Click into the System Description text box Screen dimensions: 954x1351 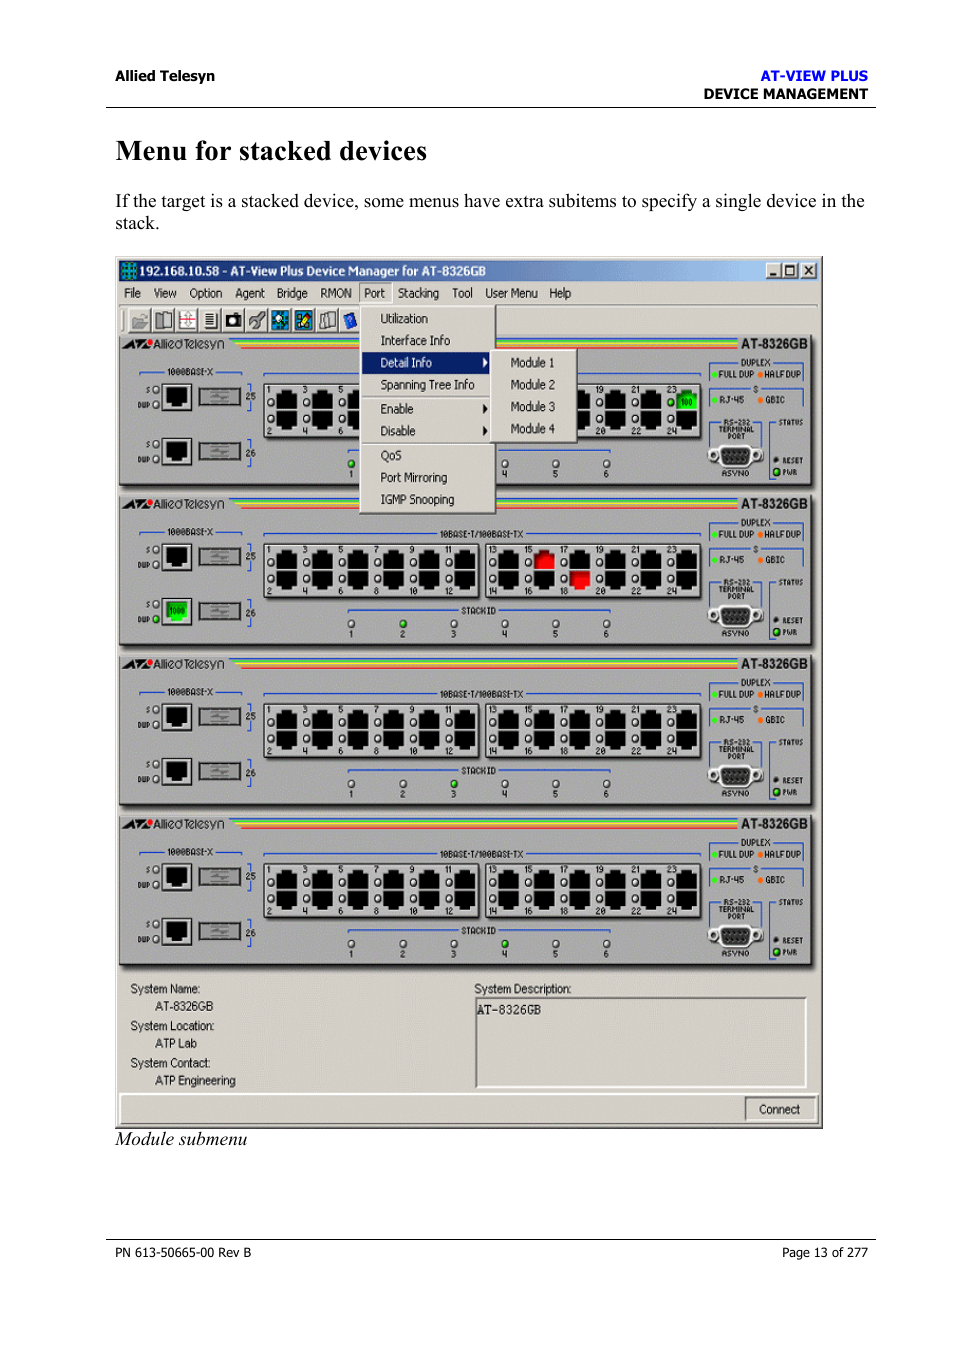[641, 1042]
